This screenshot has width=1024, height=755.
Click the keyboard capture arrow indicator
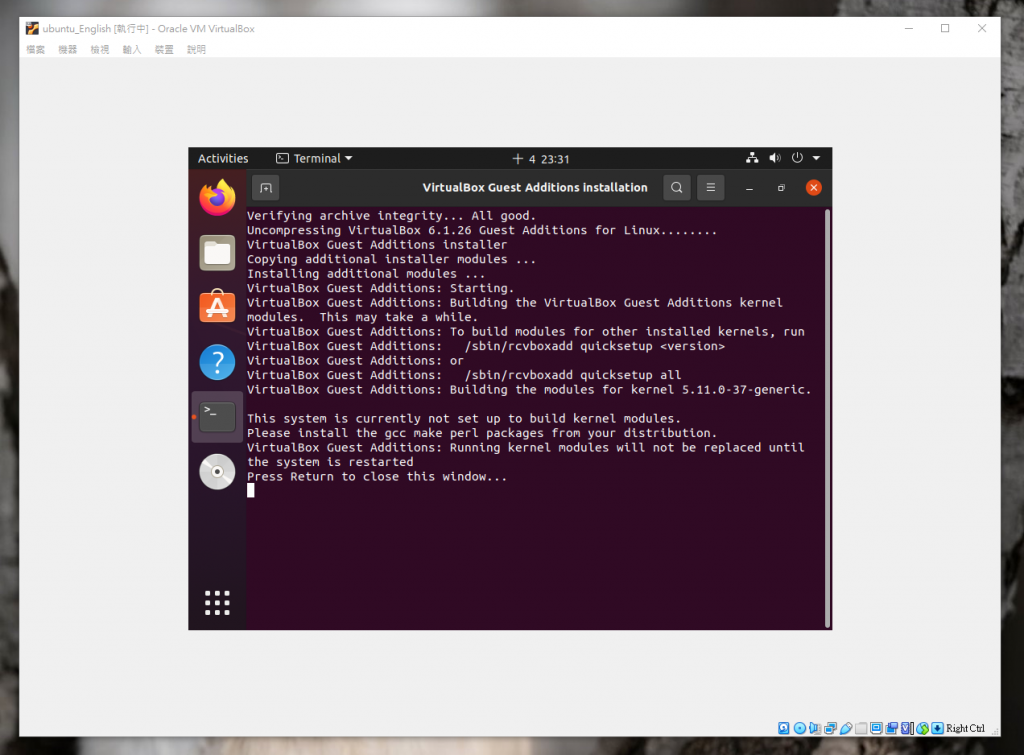coord(938,728)
